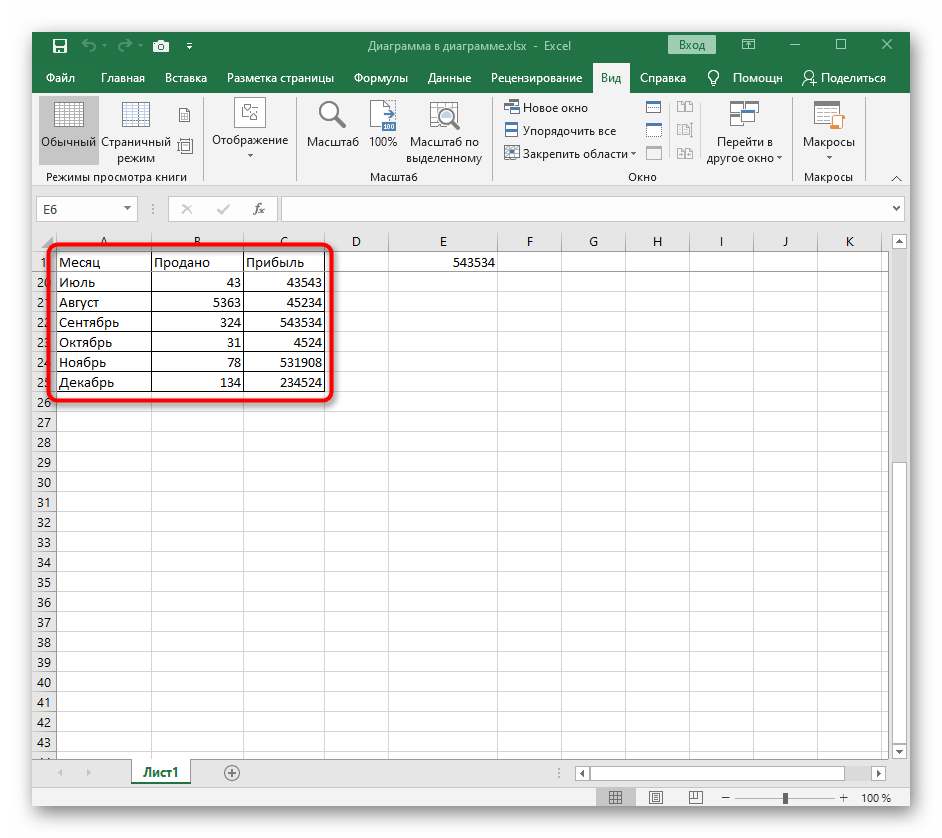Click the Hide window icon

coord(653,130)
